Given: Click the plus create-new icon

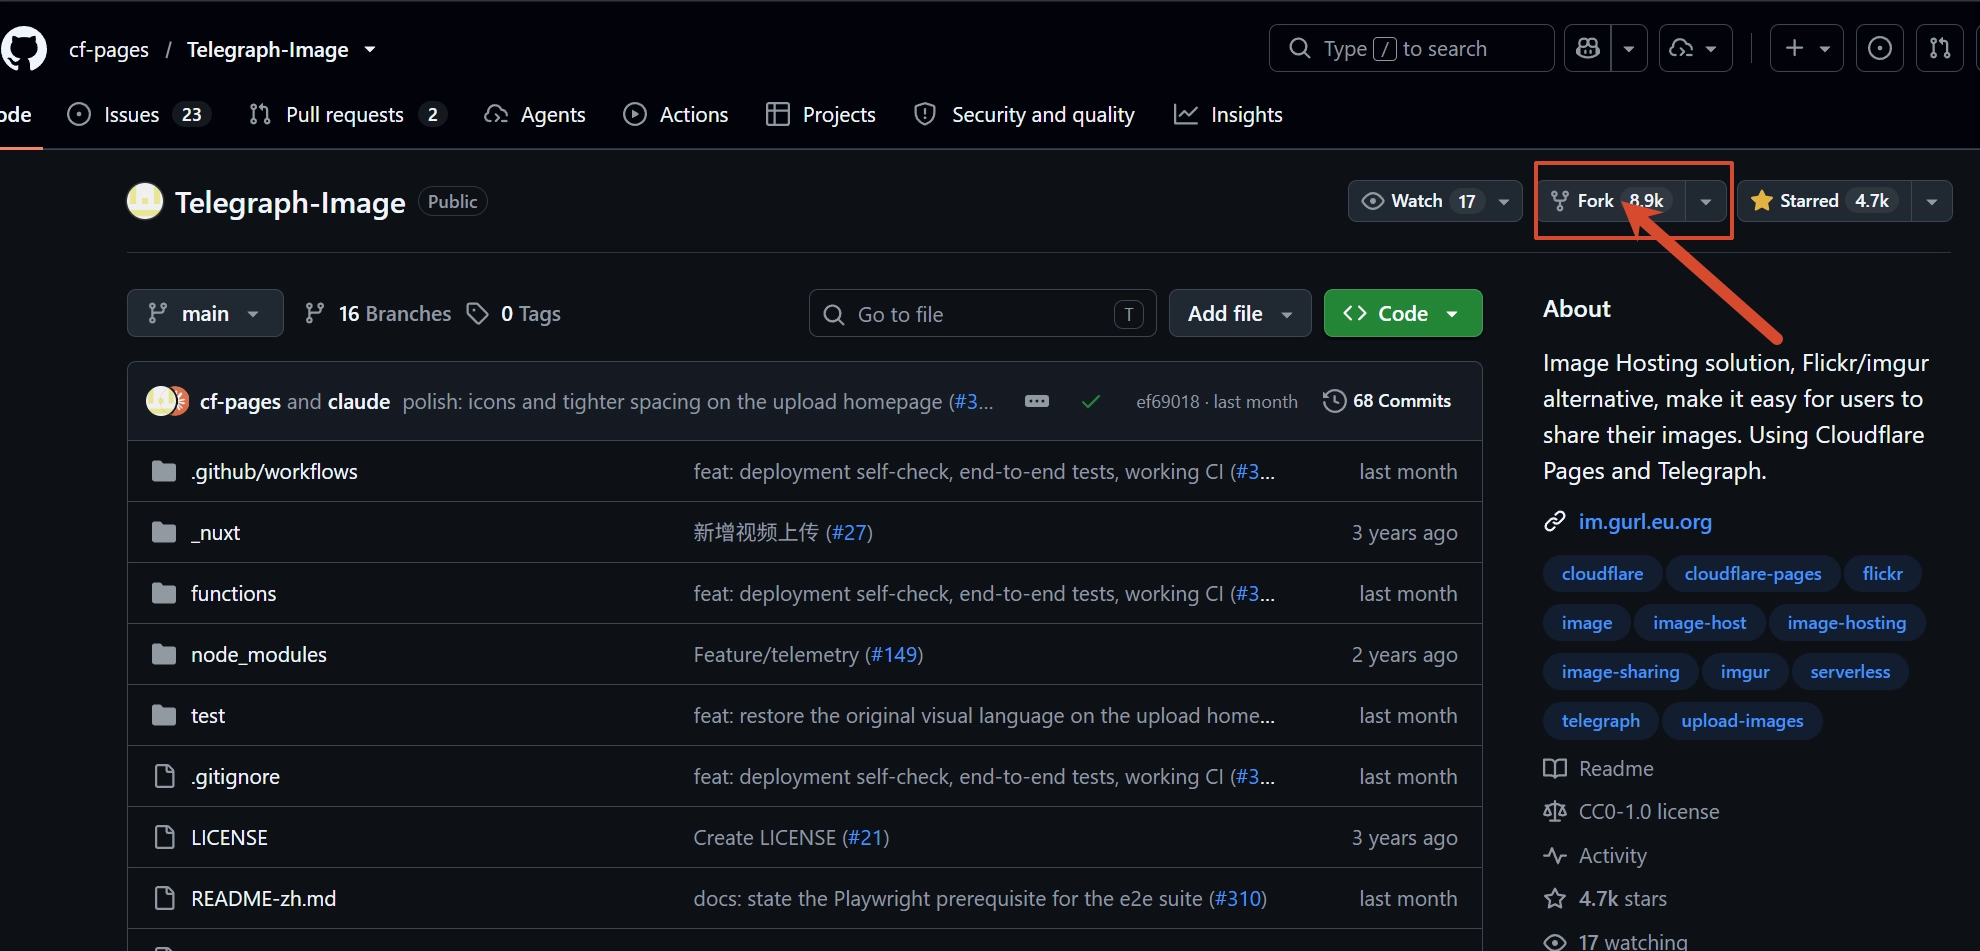Looking at the screenshot, I should 1795,48.
